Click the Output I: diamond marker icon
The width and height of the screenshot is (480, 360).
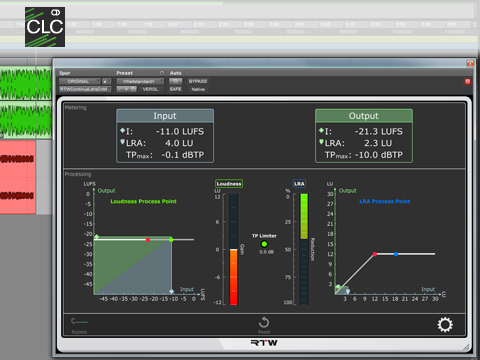click(x=321, y=130)
